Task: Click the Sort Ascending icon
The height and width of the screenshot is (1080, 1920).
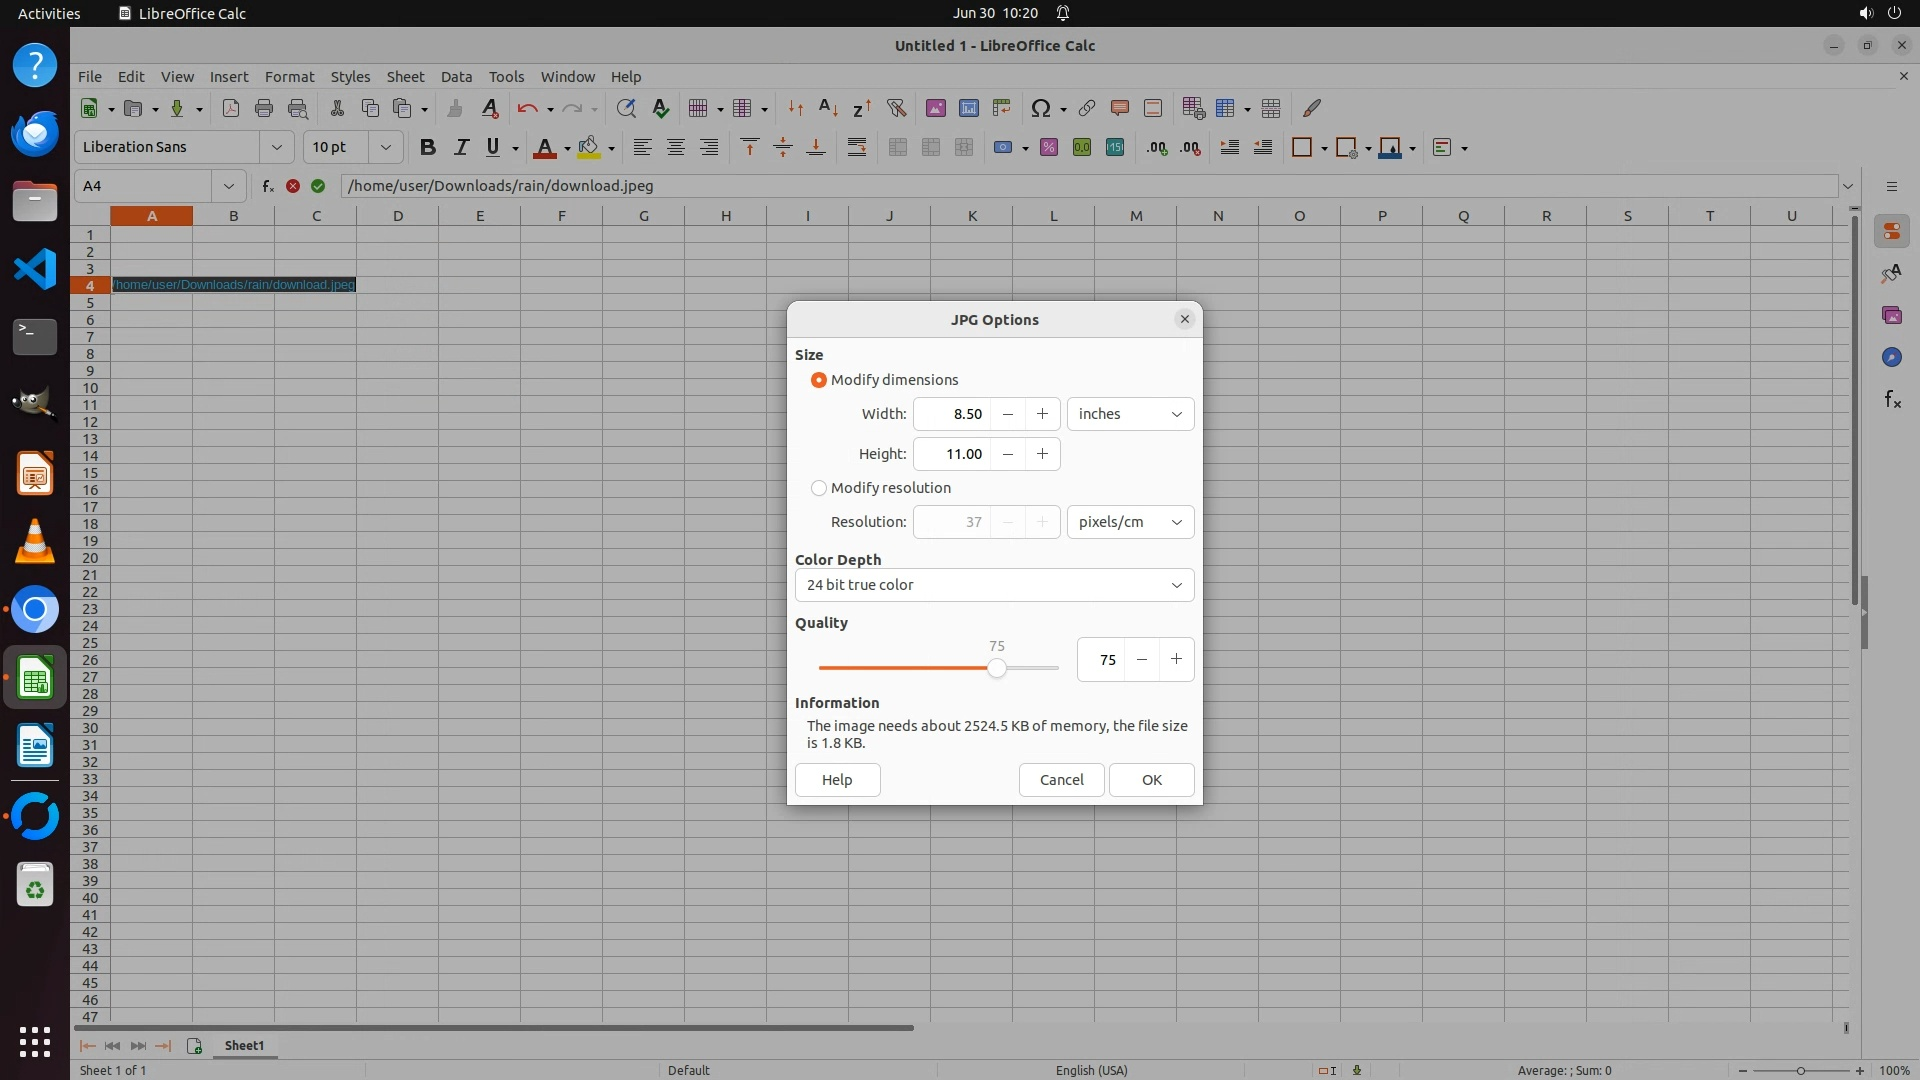Action: (x=828, y=108)
